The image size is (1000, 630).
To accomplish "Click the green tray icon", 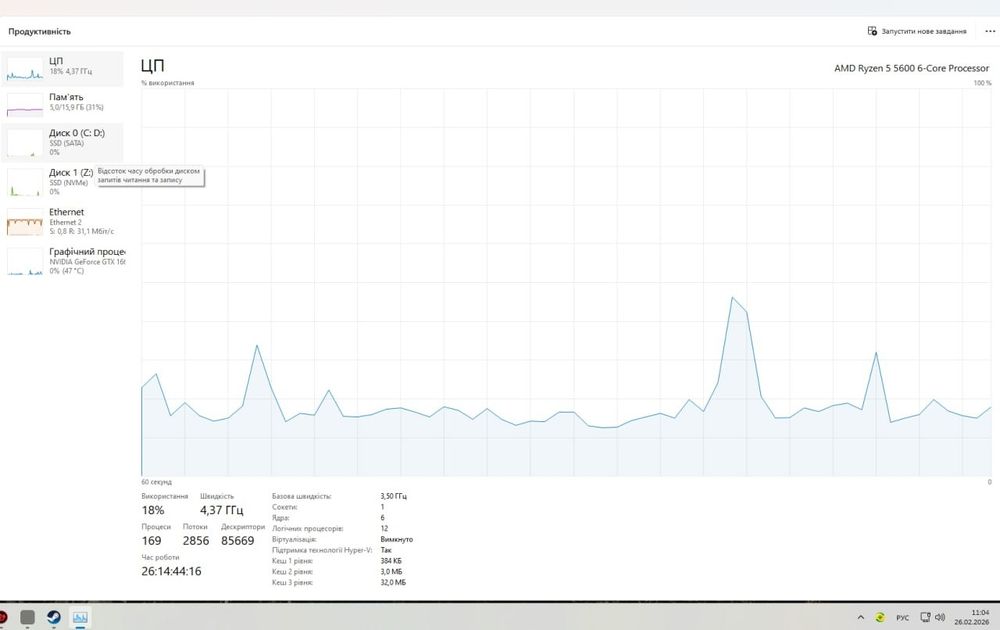I will pyautogui.click(x=880, y=617).
